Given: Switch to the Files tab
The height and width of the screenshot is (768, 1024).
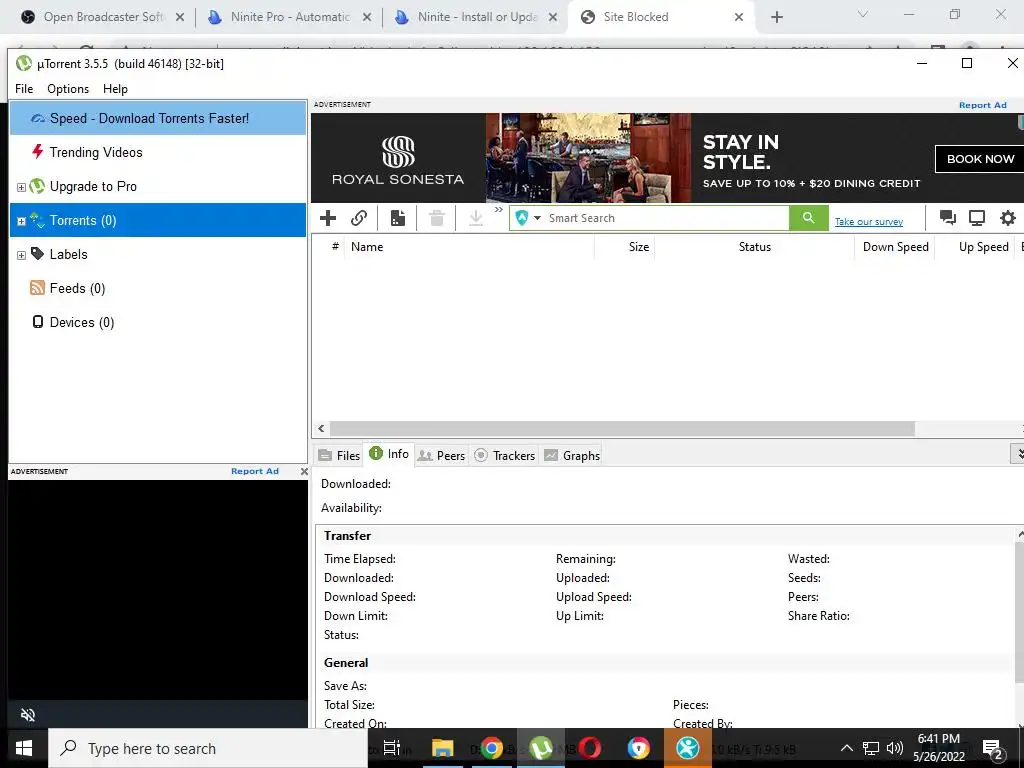Looking at the screenshot, I should (x=339, y=455).
